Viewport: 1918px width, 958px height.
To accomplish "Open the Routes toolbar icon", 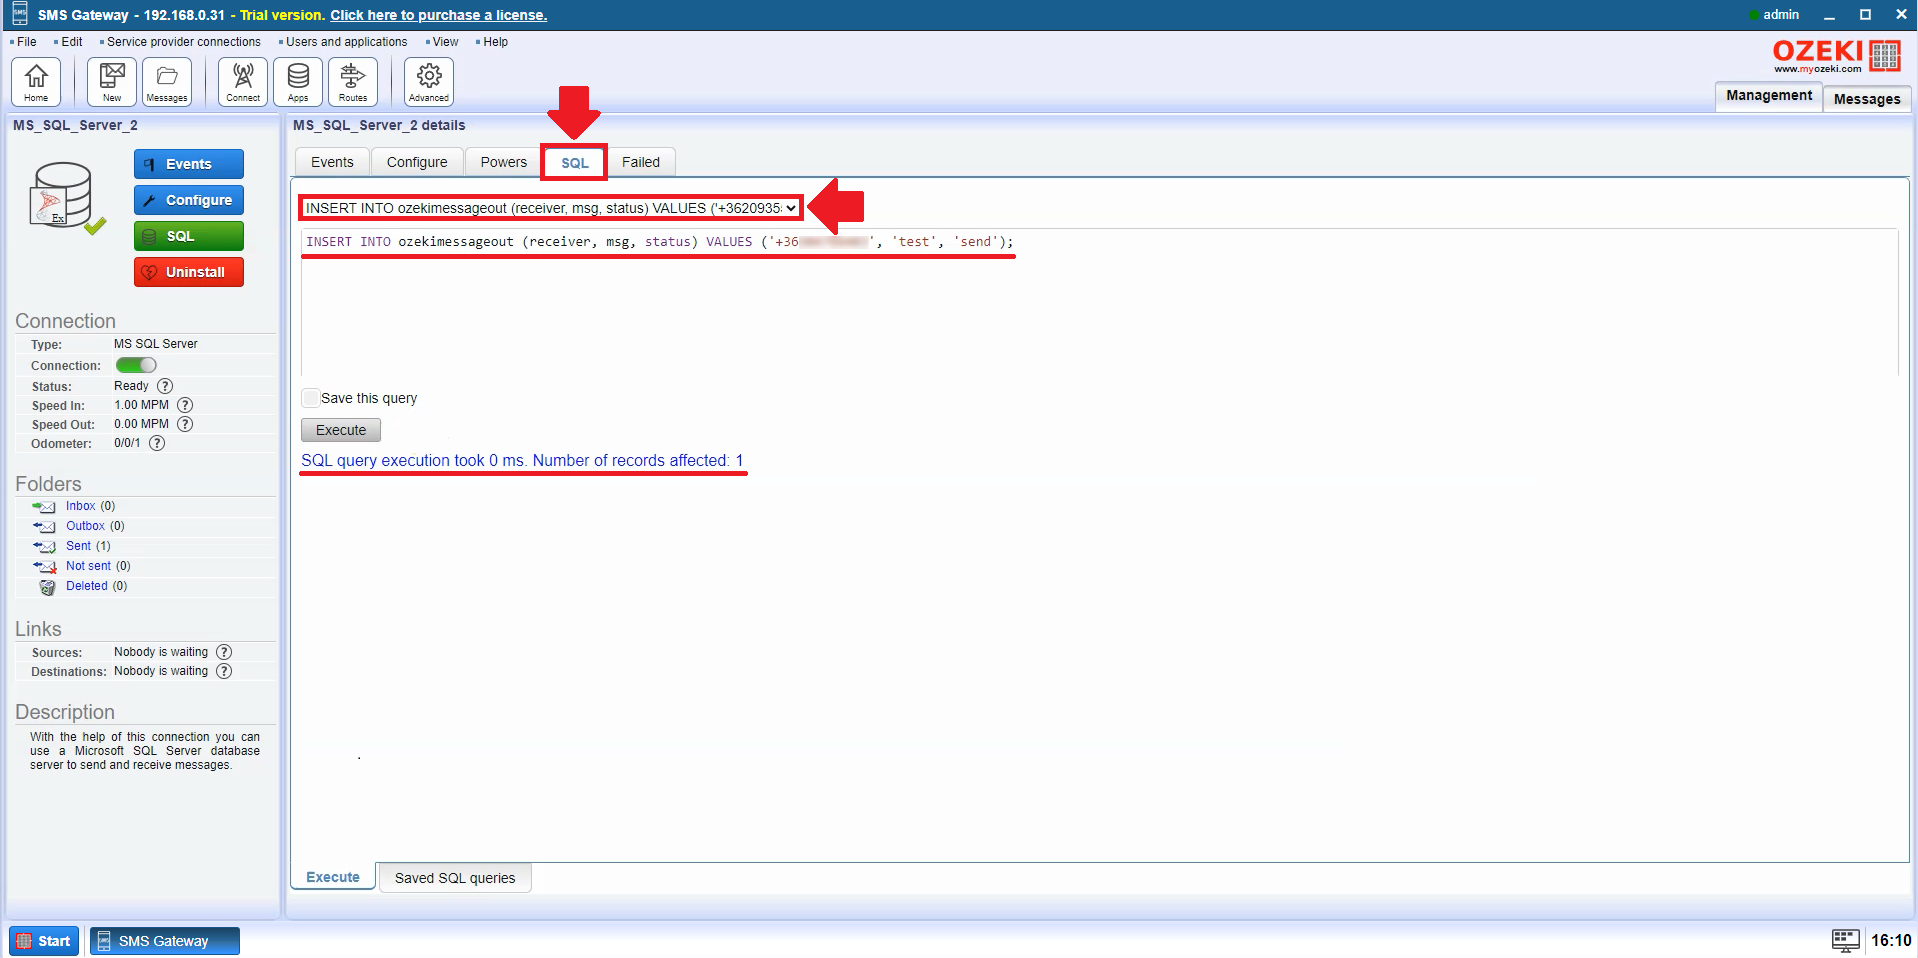I will (353, 82).
